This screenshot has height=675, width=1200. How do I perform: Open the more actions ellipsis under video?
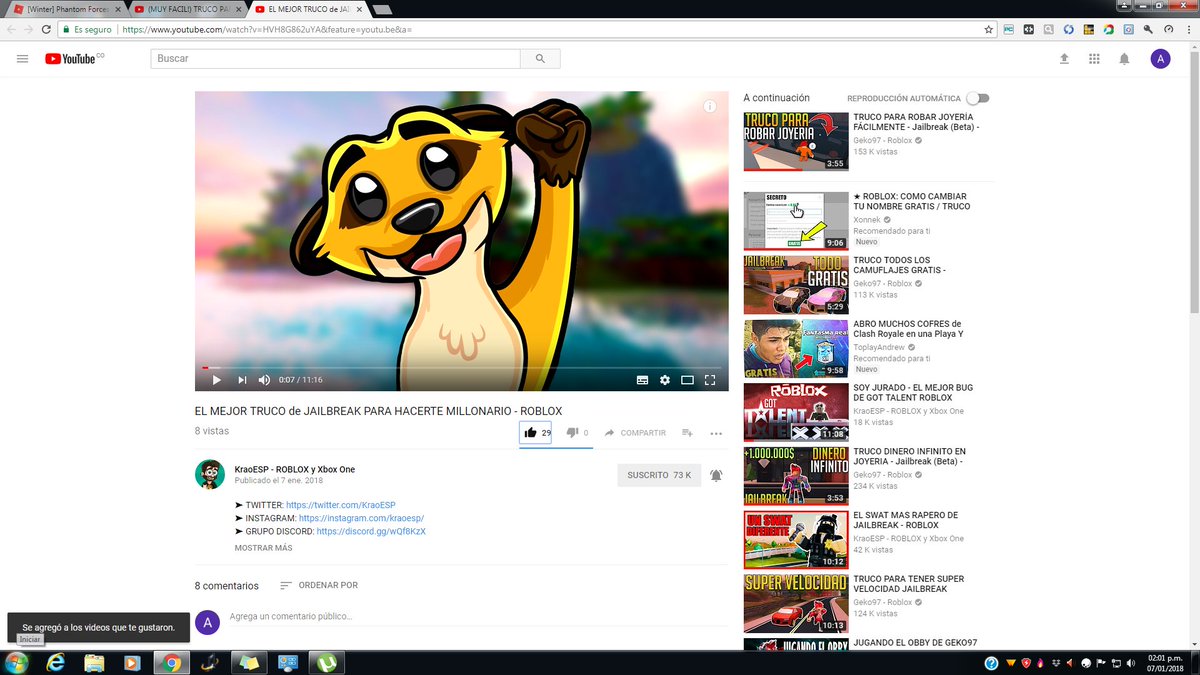(x=716, y=433)
